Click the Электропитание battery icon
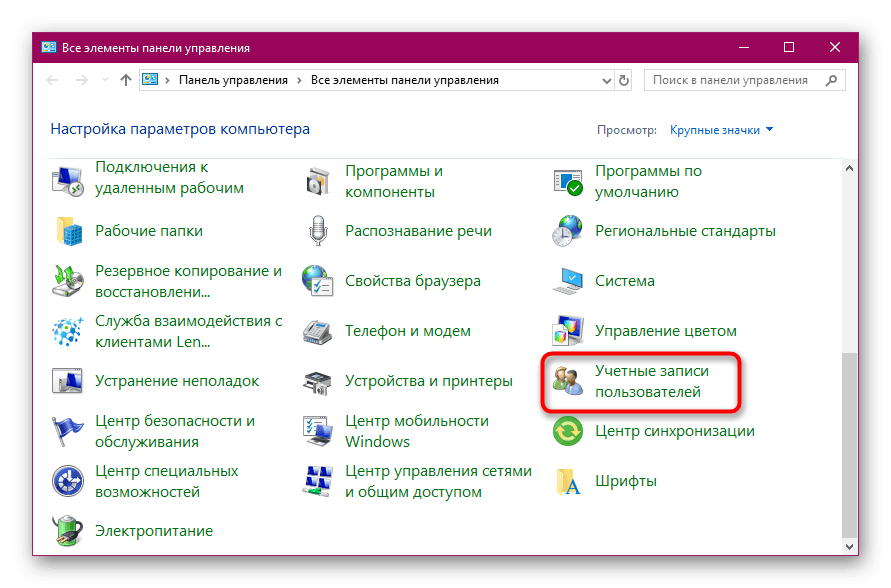Image resolution: width=891 pixels, height=588 pixels. pos(68,531)
